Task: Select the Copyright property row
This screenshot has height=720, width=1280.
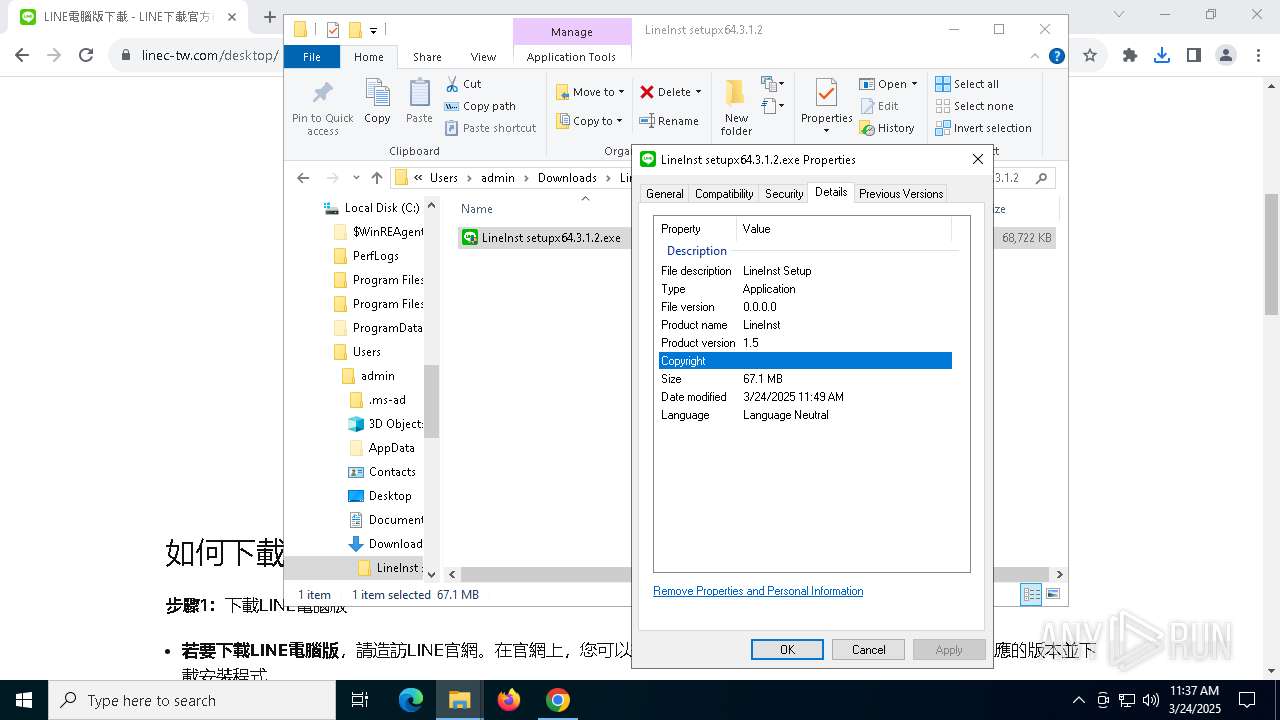Action: tap(805, 361)
